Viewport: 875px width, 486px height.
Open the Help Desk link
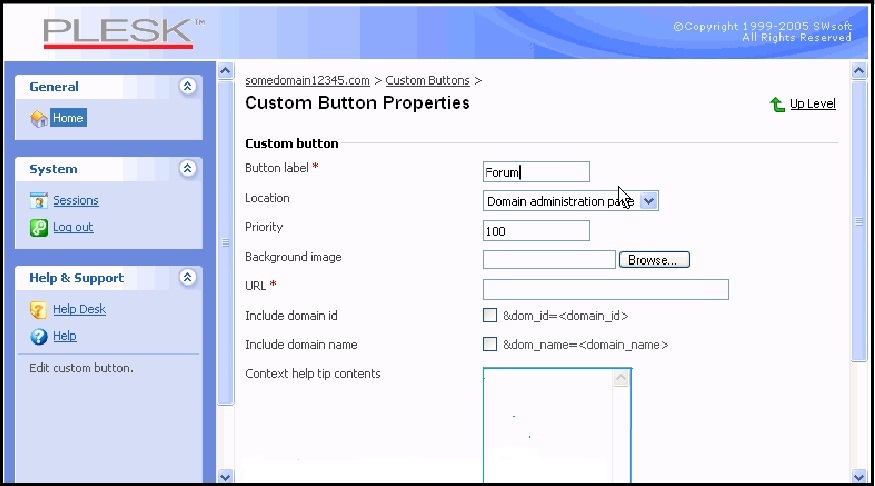(x=79, y=309)
